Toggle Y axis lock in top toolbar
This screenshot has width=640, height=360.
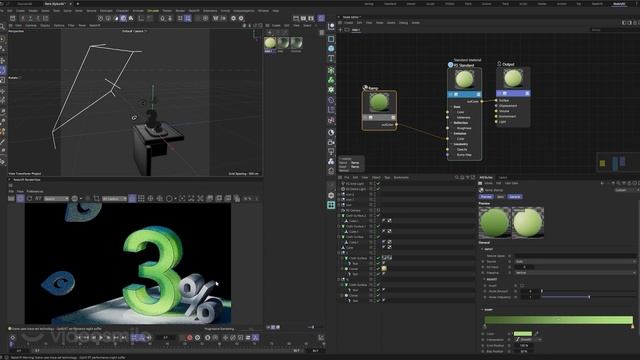tap(30, 18)
